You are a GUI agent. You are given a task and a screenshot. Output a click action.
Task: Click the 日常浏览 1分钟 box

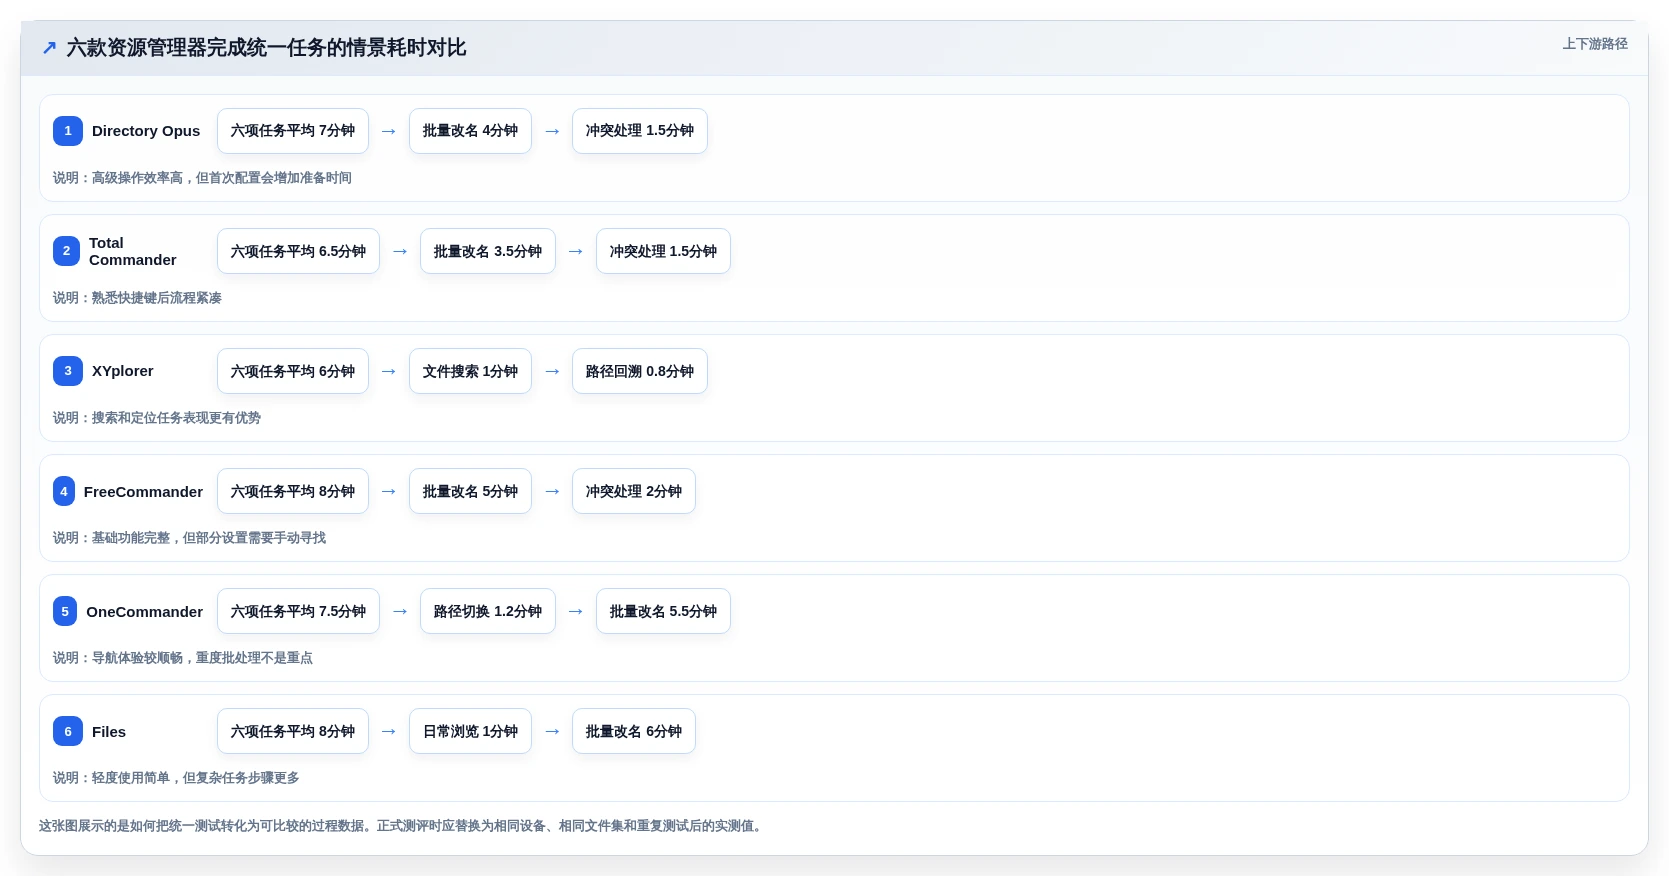click(x=470, y=731)
